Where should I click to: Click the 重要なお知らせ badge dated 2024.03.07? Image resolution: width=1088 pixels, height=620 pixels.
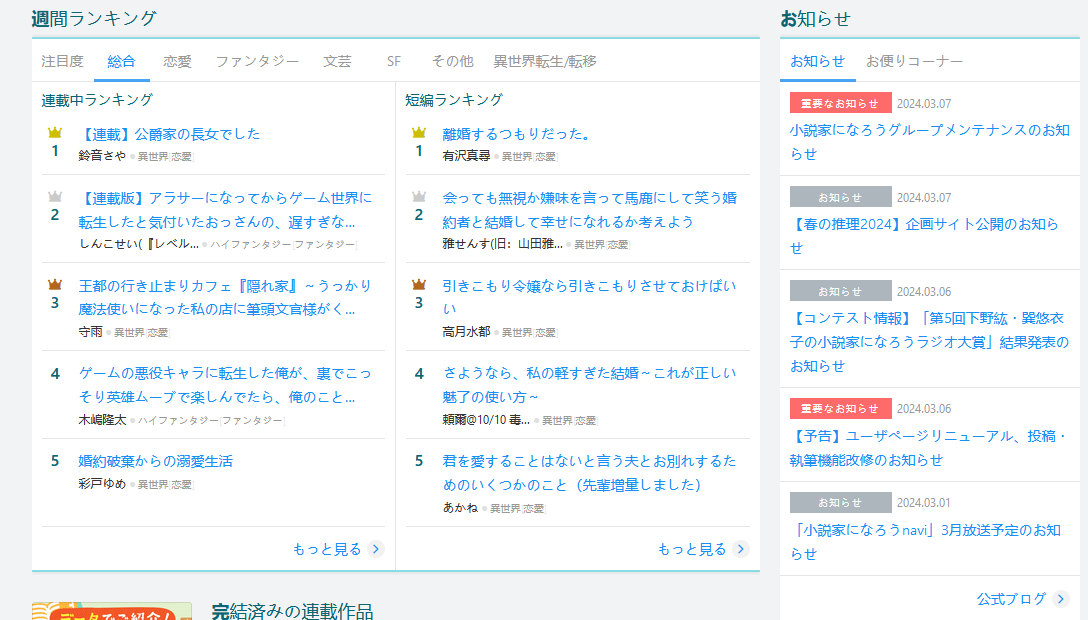[840, 103]
